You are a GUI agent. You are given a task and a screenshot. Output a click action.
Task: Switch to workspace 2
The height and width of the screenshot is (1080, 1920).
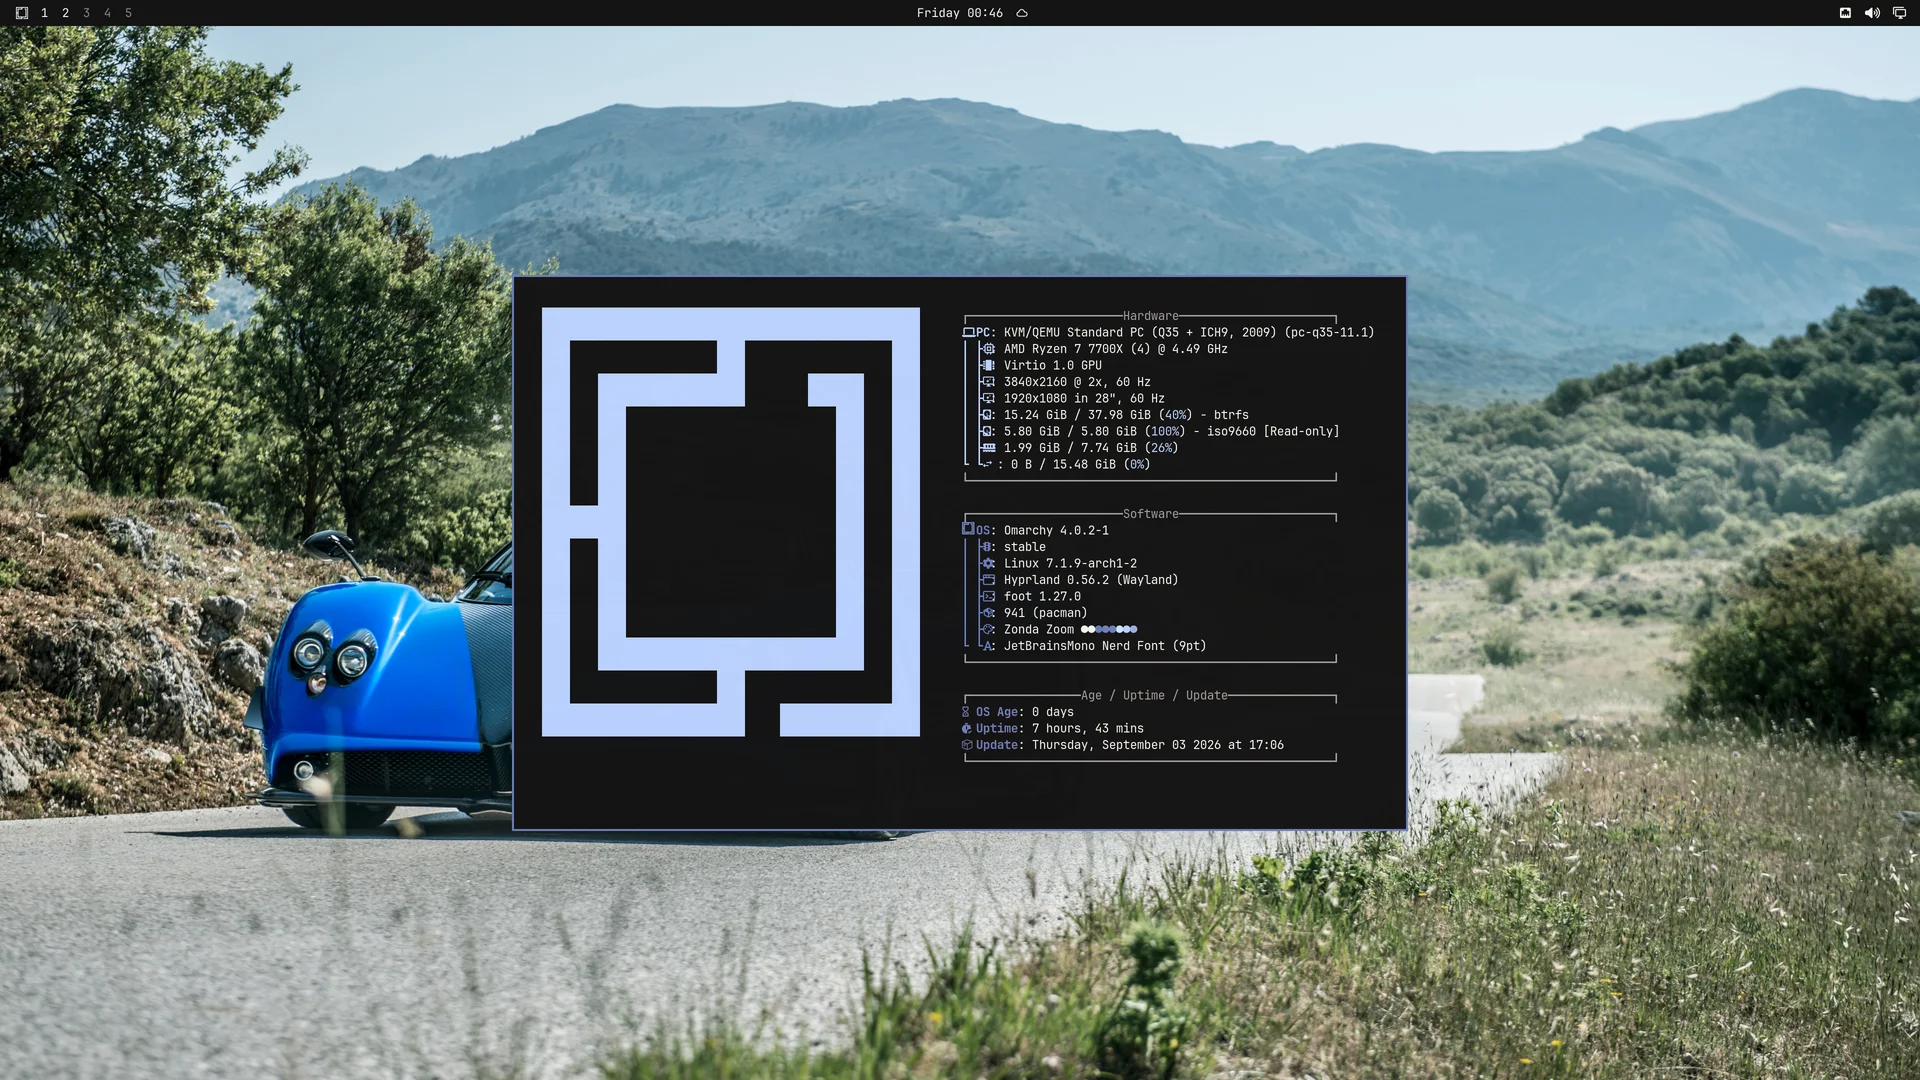tap(65, 13)
